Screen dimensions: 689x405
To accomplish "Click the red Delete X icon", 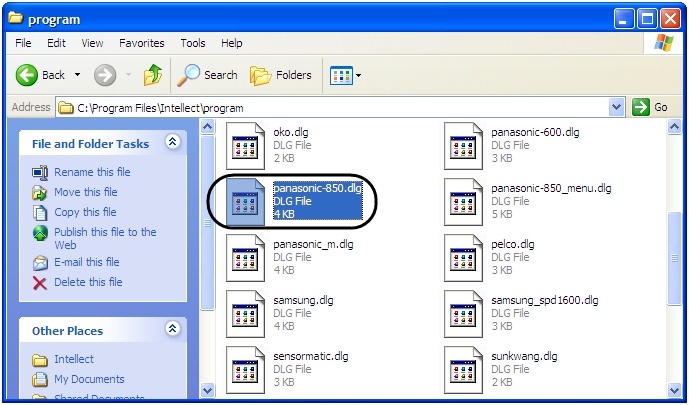I will [40, 283].
